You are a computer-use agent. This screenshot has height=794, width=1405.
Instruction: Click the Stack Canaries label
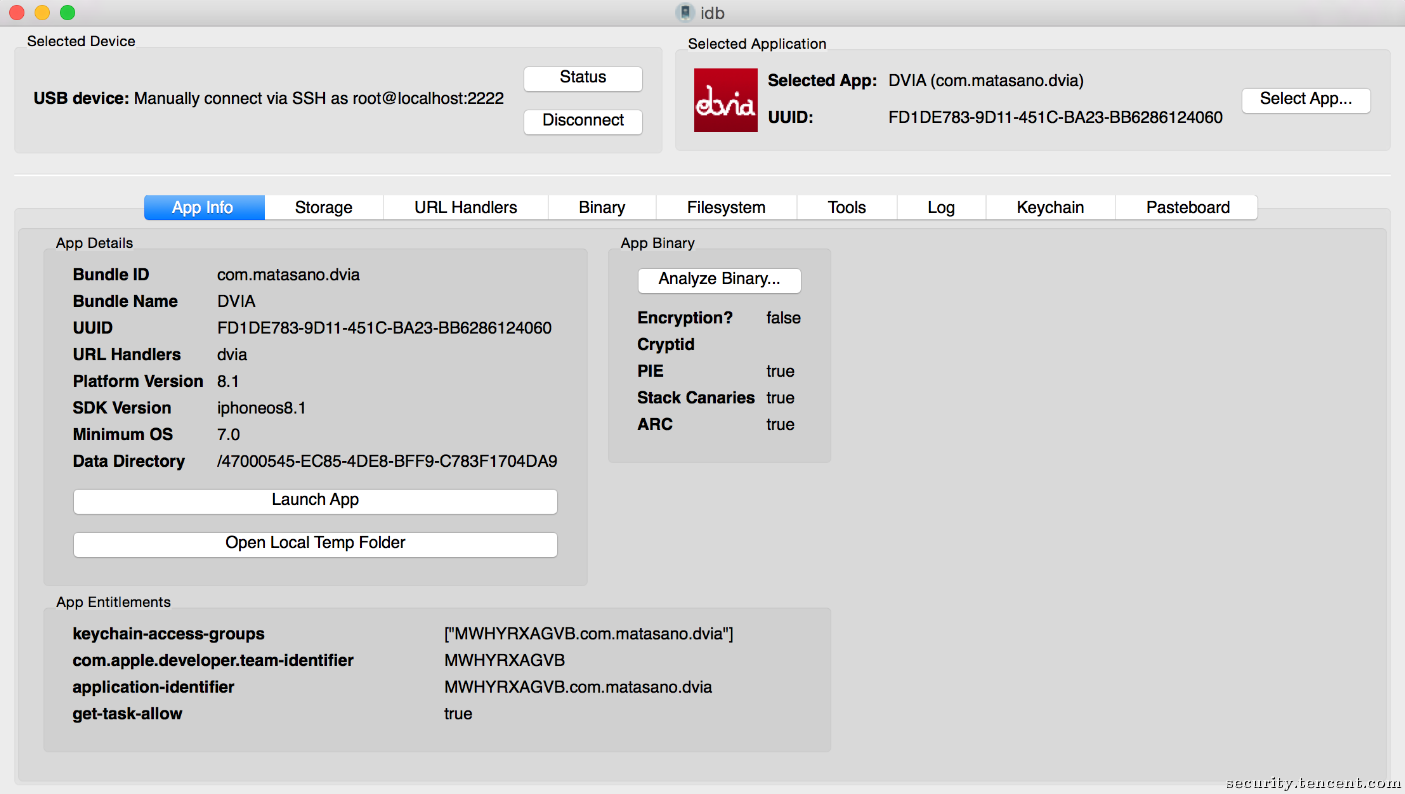coord(696,398)
